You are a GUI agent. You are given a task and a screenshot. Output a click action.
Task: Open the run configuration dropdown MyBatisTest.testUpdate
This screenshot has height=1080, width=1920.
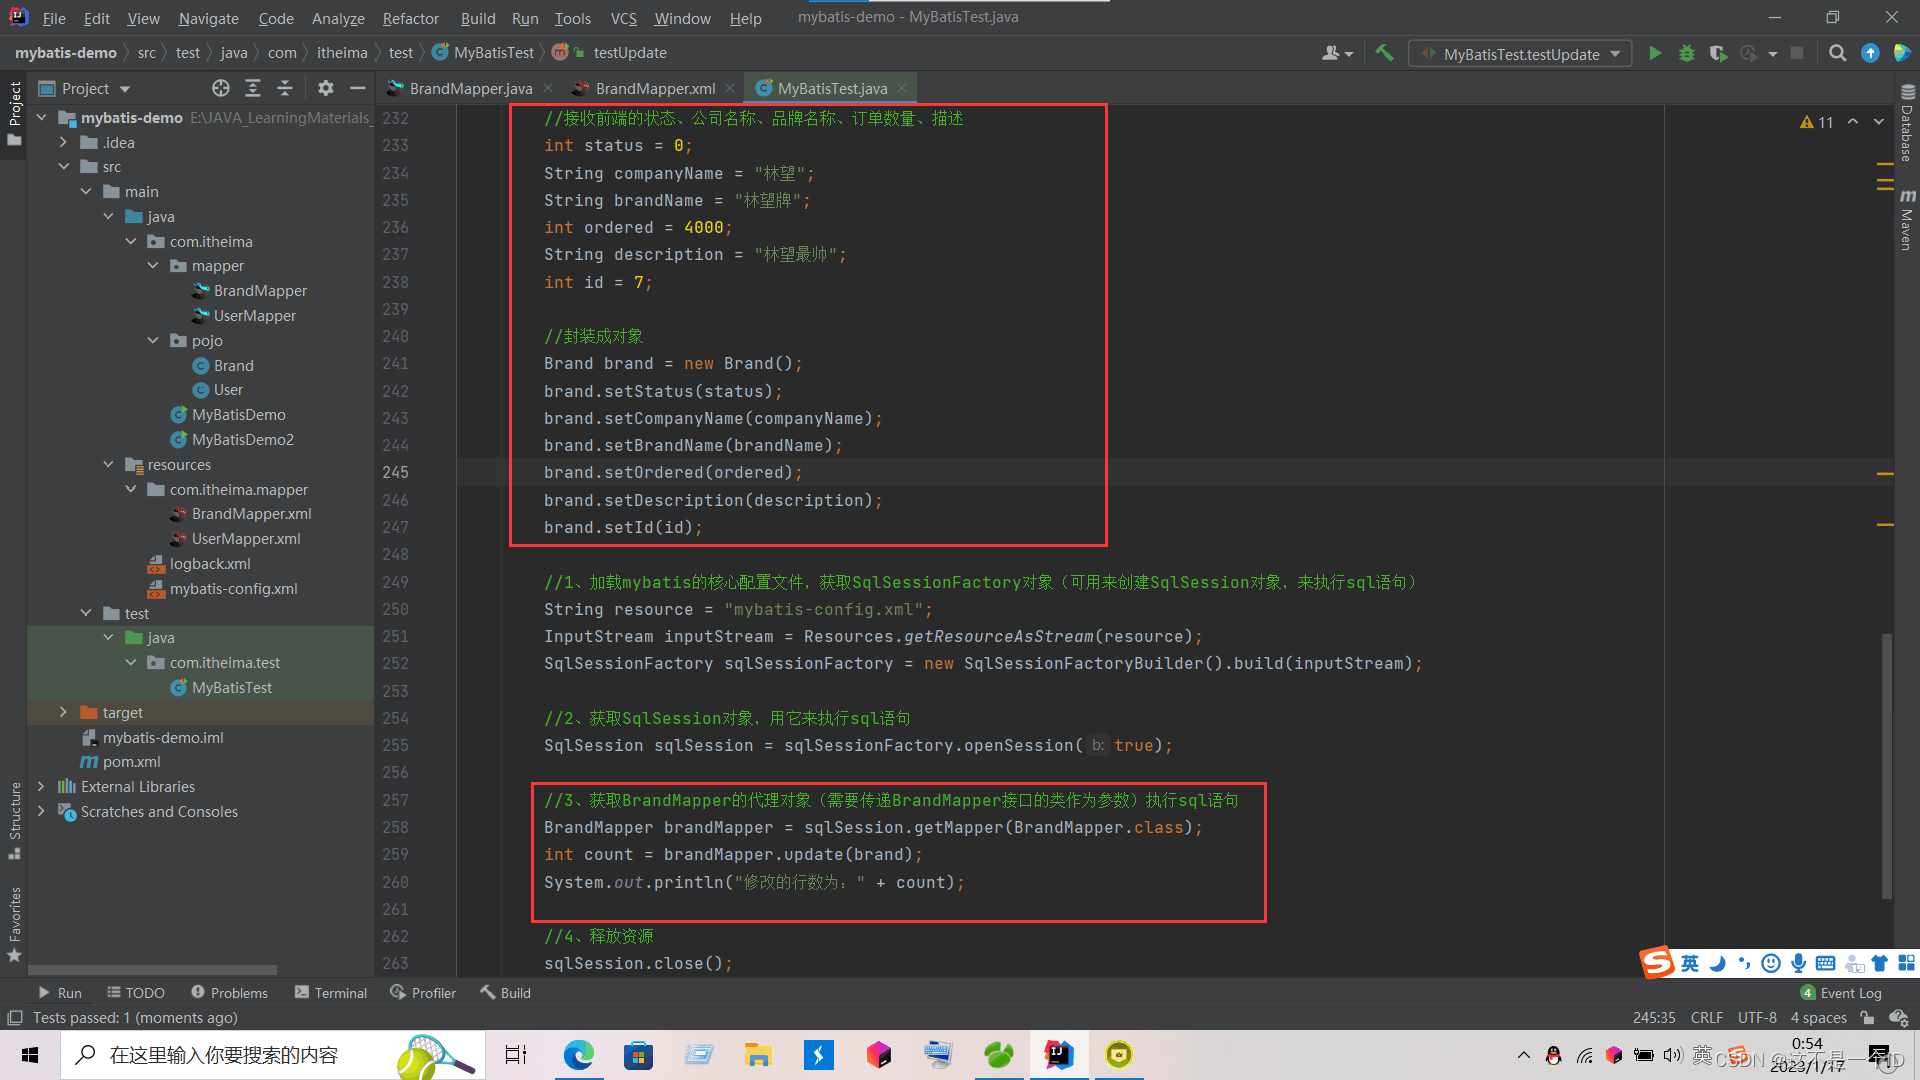[1520, 54]
